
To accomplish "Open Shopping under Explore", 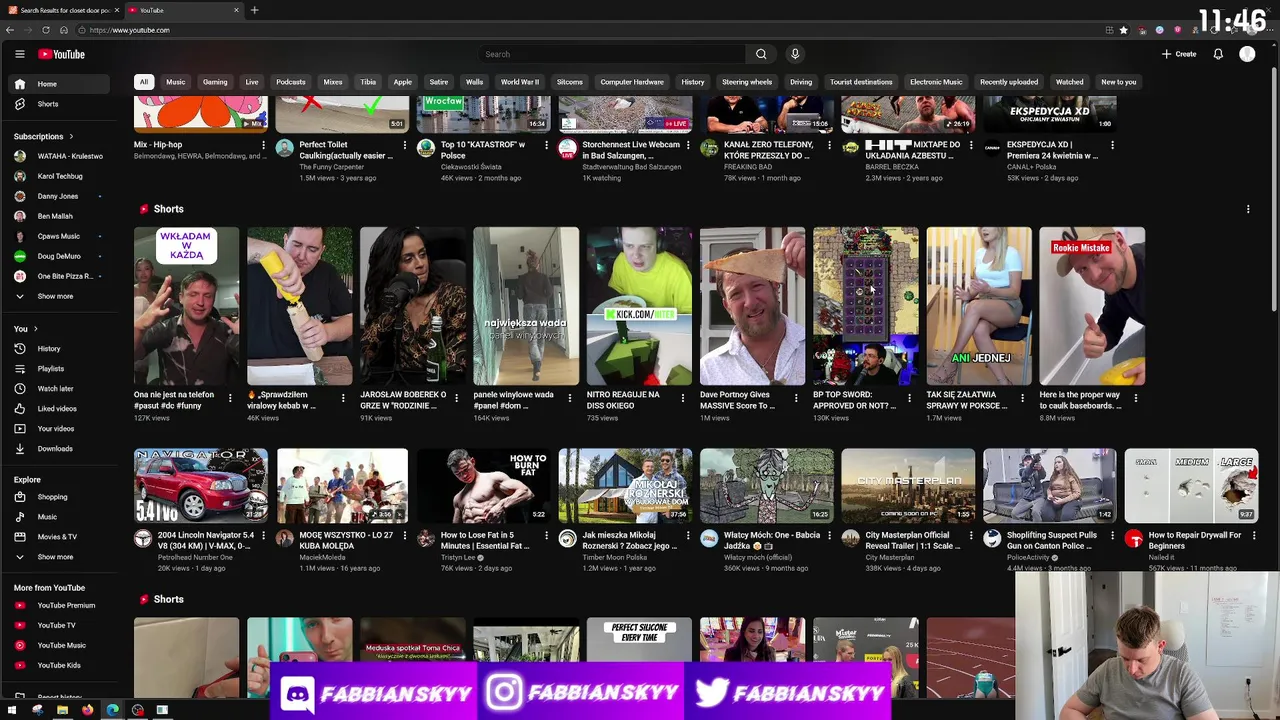I will pos(60,497).
